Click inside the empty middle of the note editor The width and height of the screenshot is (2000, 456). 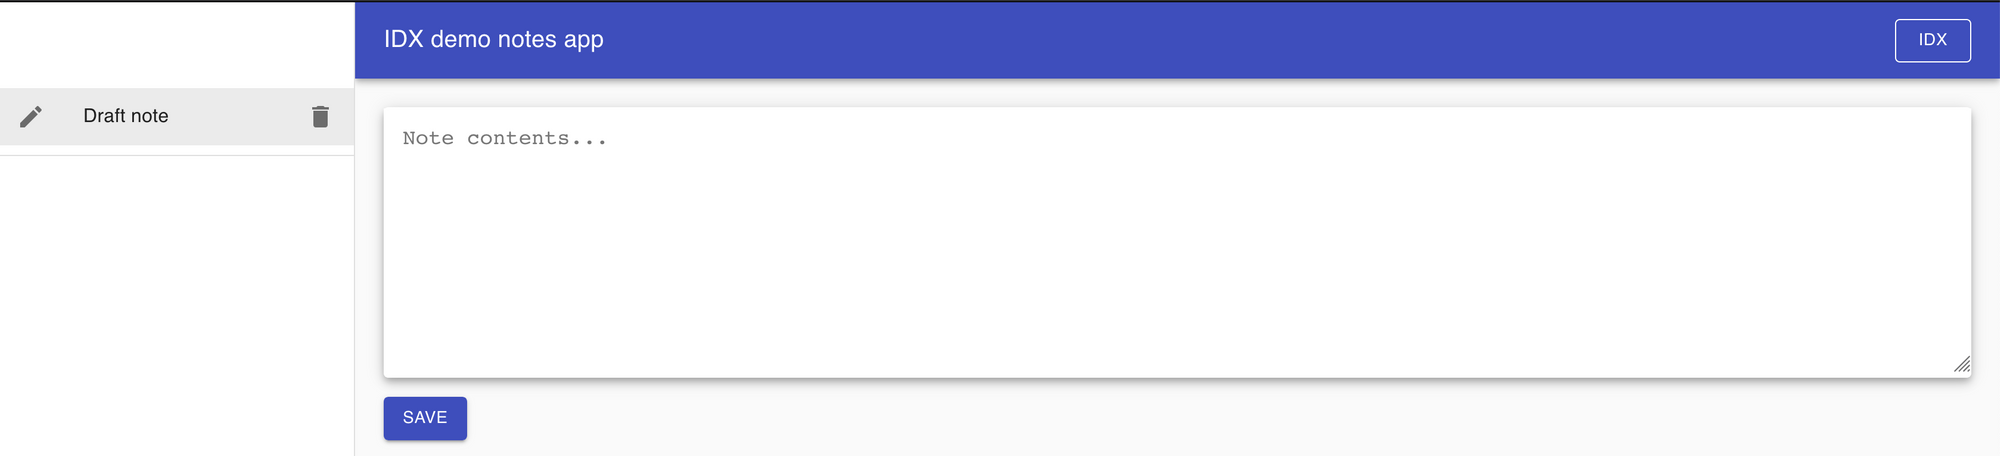coord(1177,260)
